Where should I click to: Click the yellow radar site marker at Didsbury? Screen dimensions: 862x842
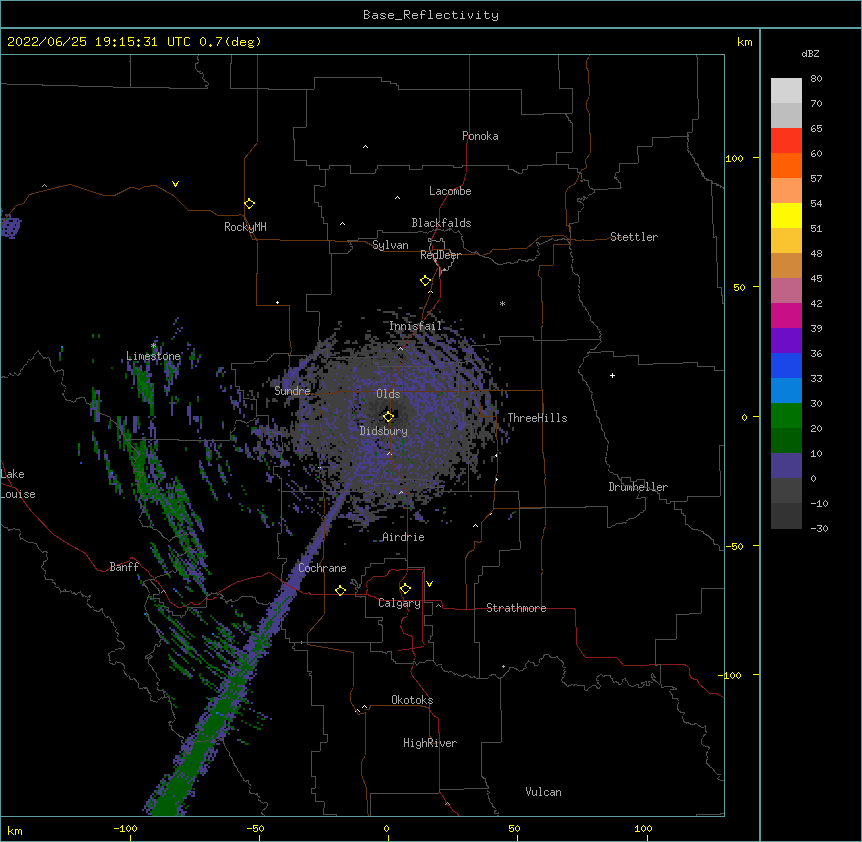pos(388,416)
